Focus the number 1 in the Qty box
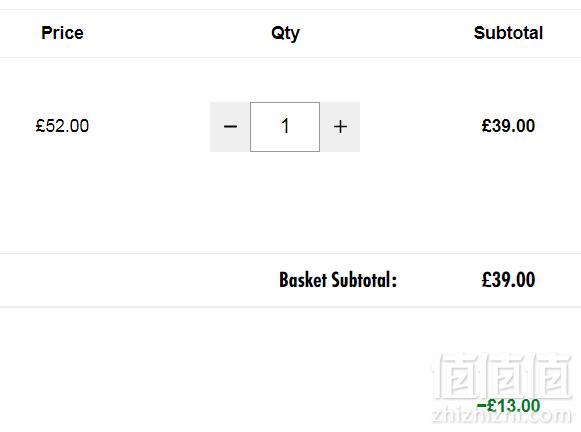 [x=285, y=126]
